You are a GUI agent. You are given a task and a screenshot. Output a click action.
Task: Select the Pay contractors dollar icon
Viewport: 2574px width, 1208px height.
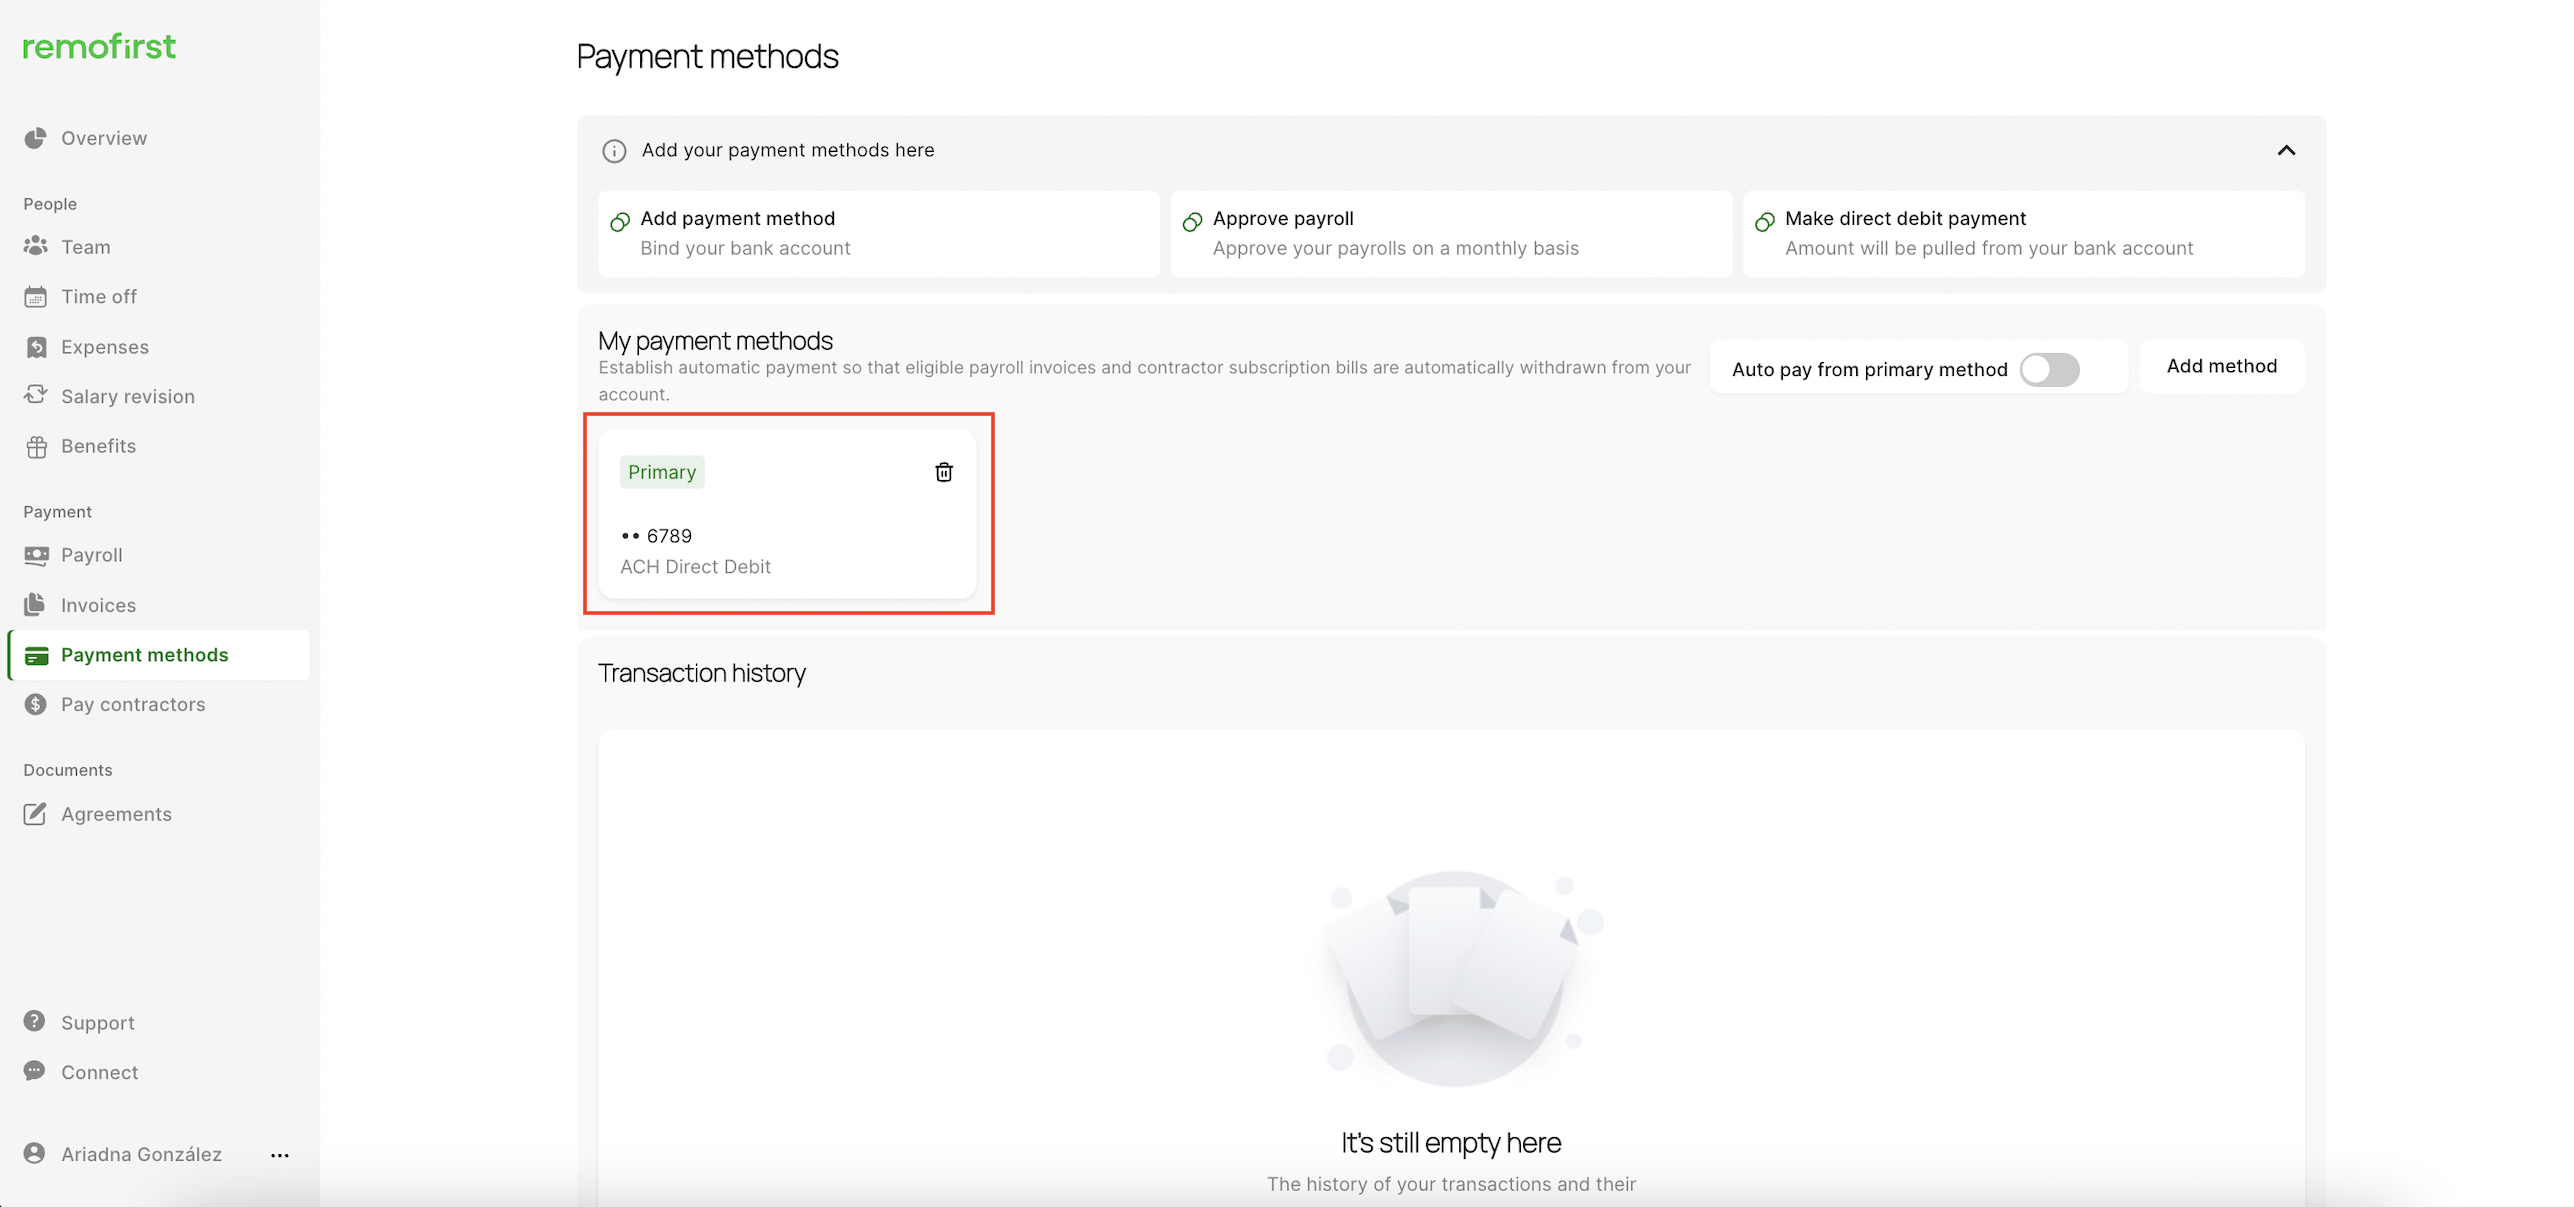pos(36,704)
